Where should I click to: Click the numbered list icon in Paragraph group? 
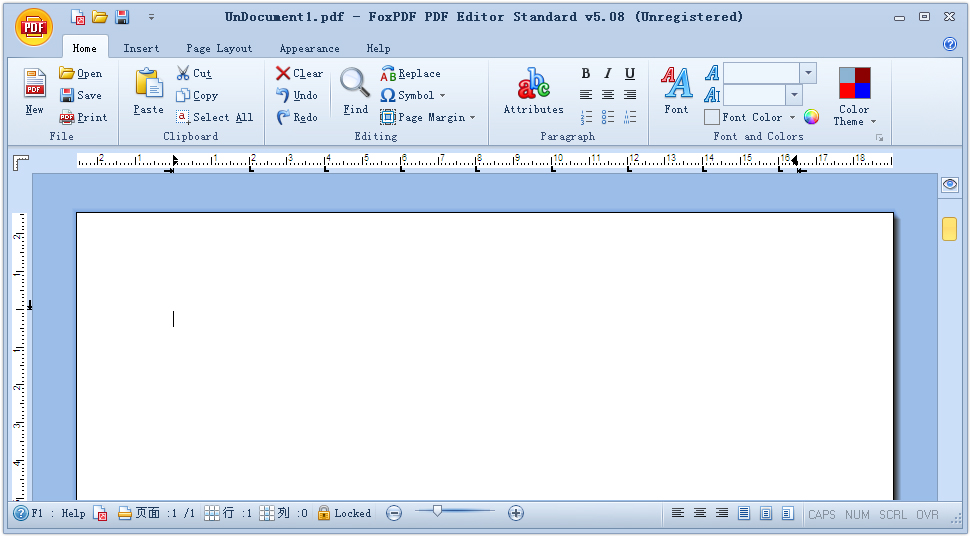click(586, 116)
